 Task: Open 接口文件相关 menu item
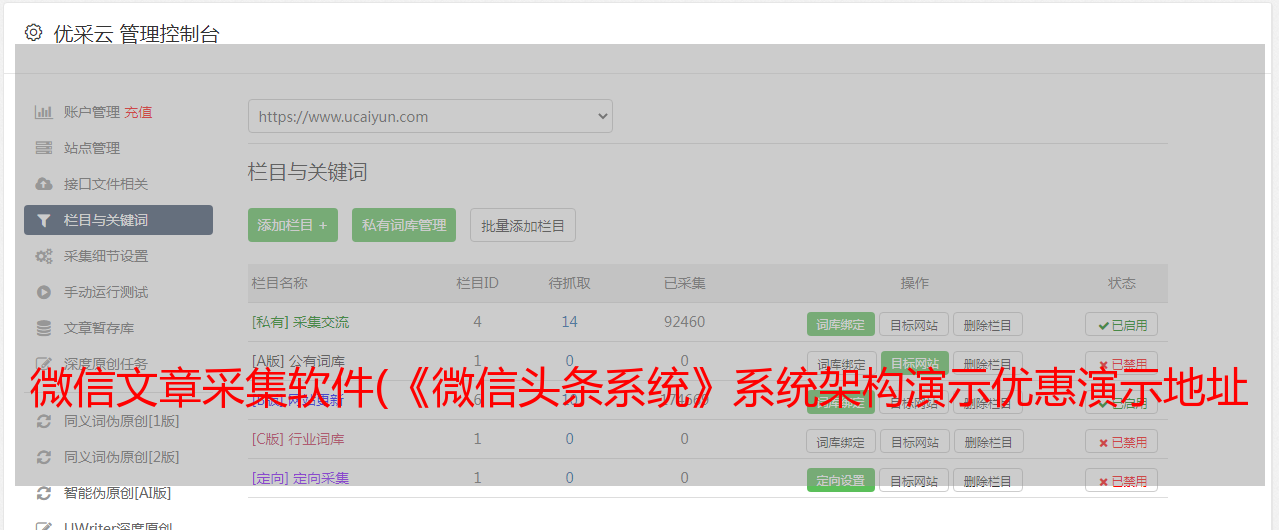click(106, 184)
